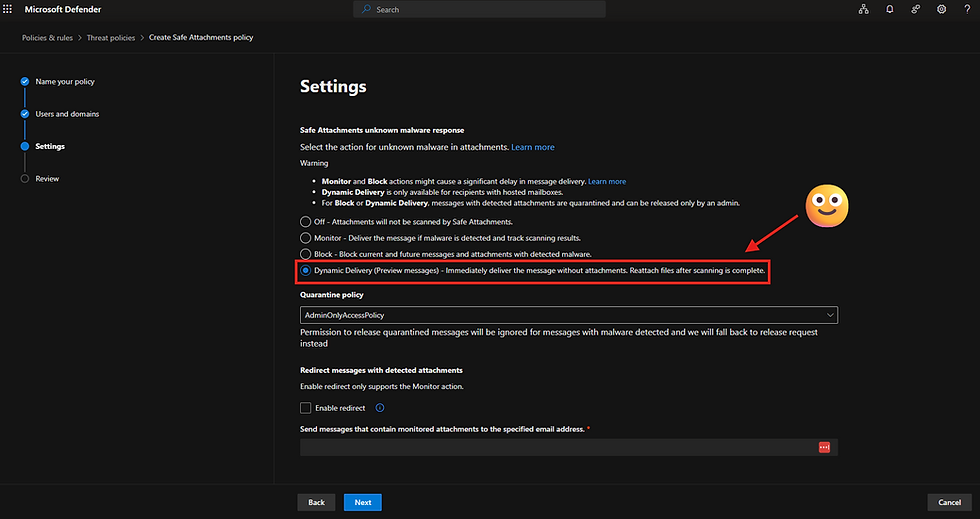The height and width of the screenshot is (519, 980).
Task: Open Learn more link about delivery delay
Action: (x=607, y=181)
